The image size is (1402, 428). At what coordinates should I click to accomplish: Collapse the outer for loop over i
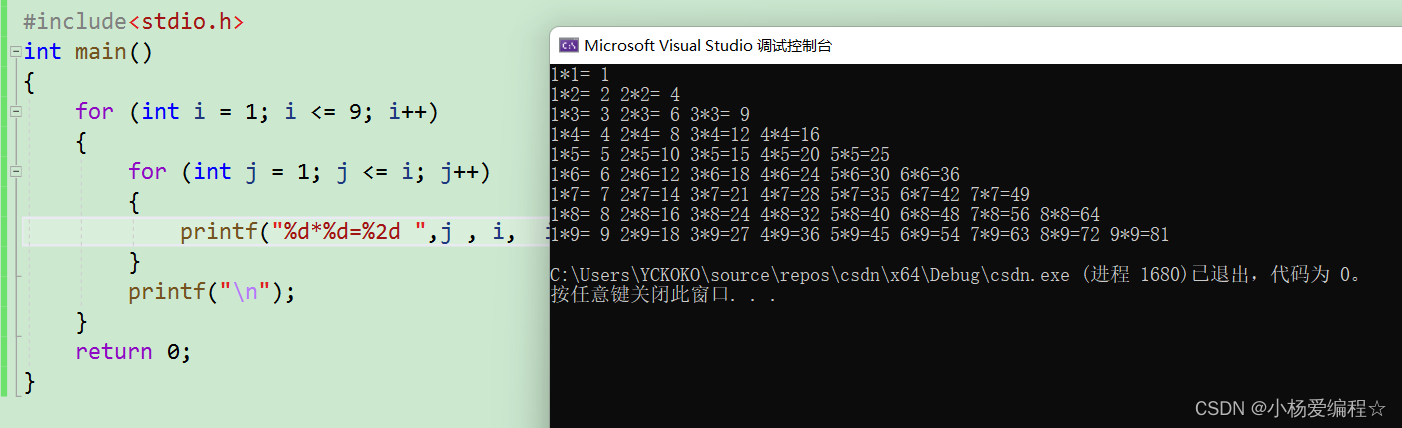(14, 112)
